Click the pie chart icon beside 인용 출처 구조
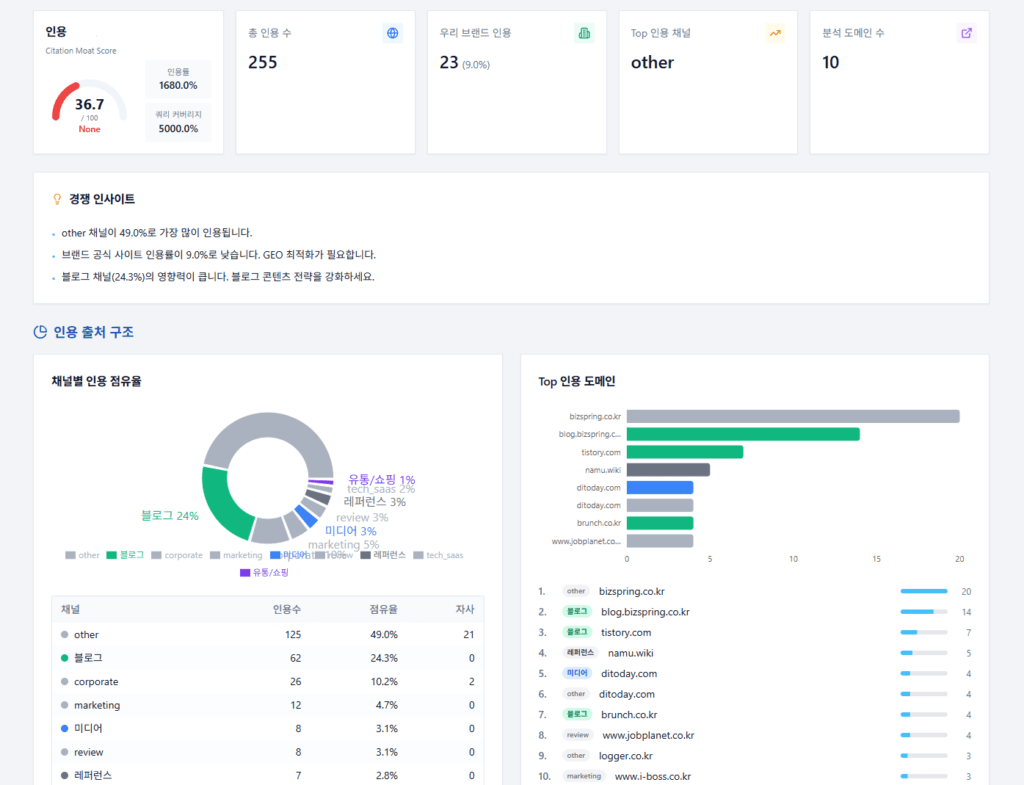 point(41,332)
